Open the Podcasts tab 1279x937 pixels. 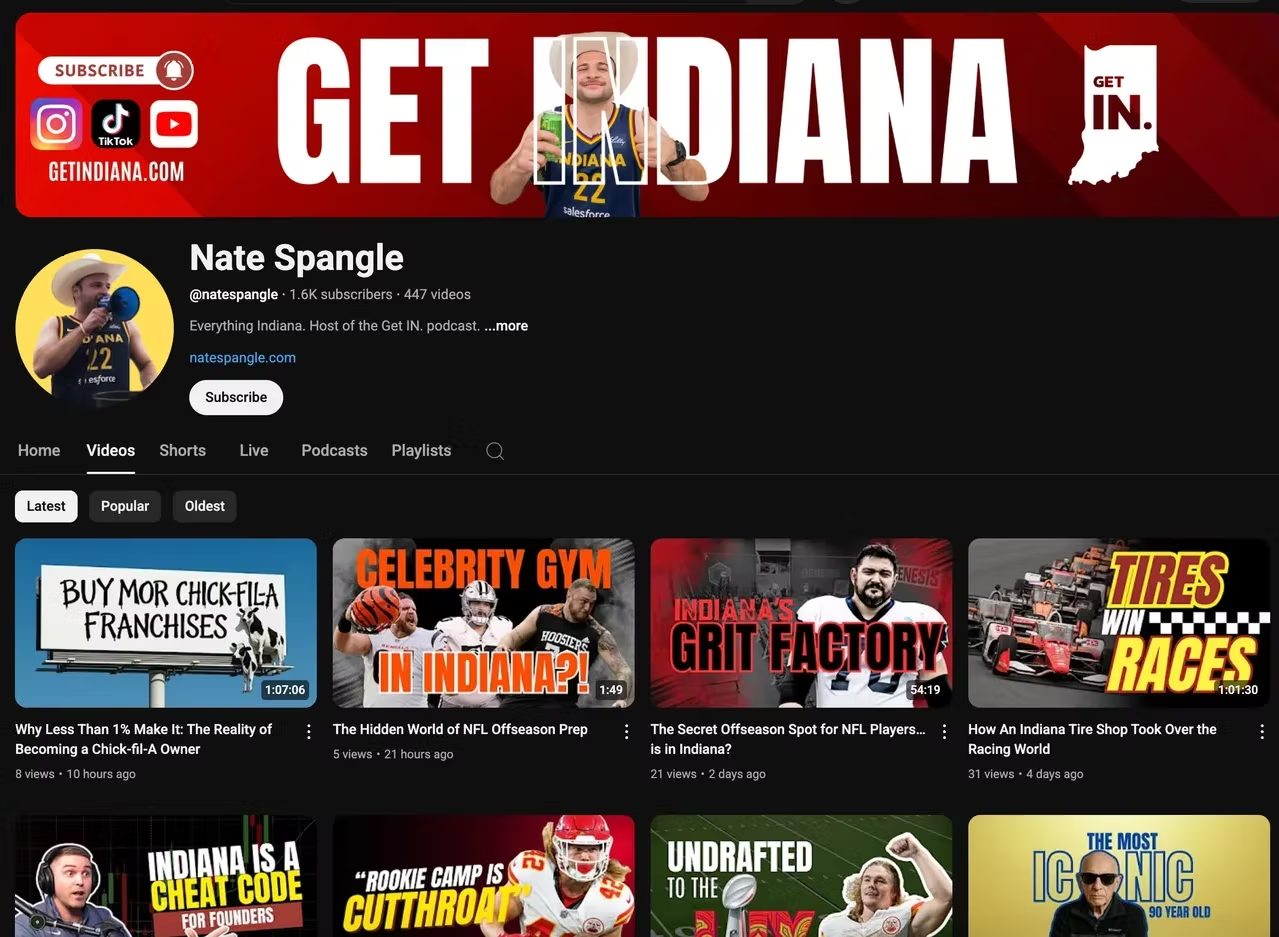334,451
